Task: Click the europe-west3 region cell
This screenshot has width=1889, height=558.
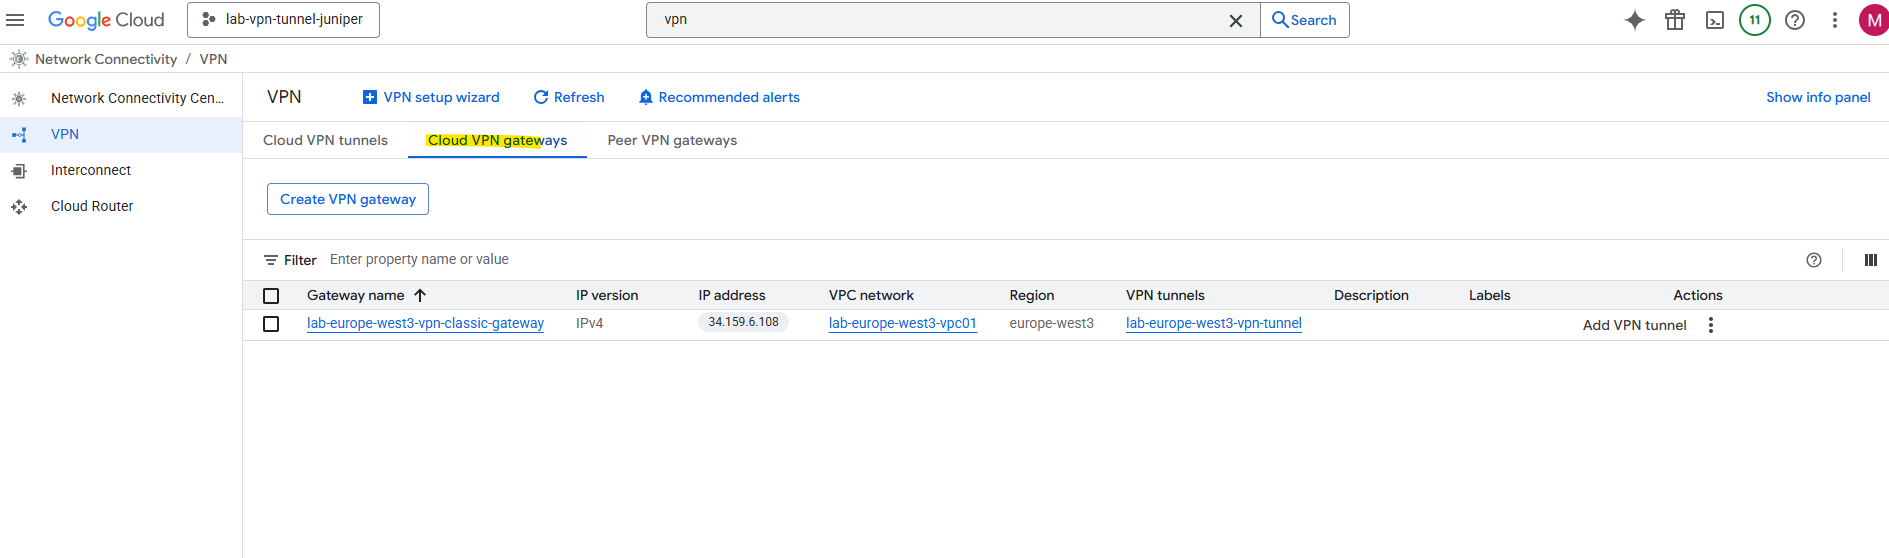Action: (x=1052, y=323)
